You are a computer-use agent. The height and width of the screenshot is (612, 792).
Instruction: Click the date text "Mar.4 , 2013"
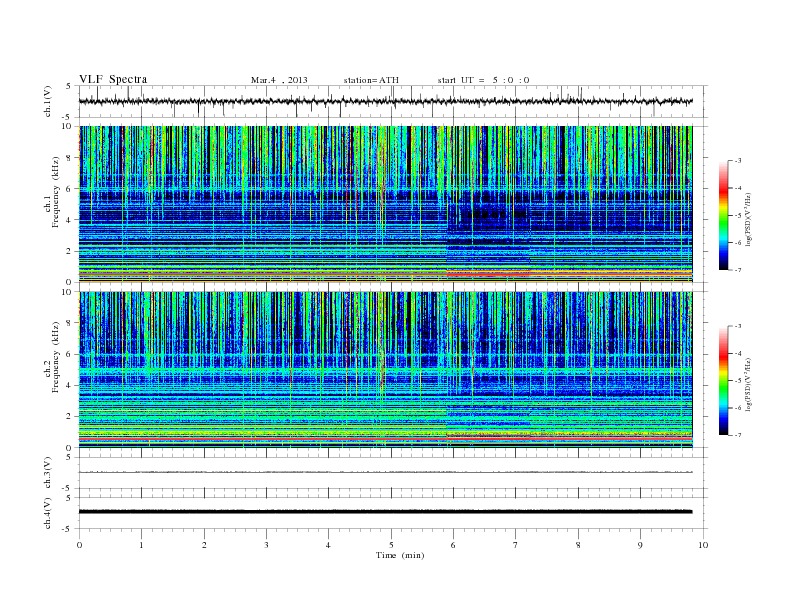click(x=279, y=80)
